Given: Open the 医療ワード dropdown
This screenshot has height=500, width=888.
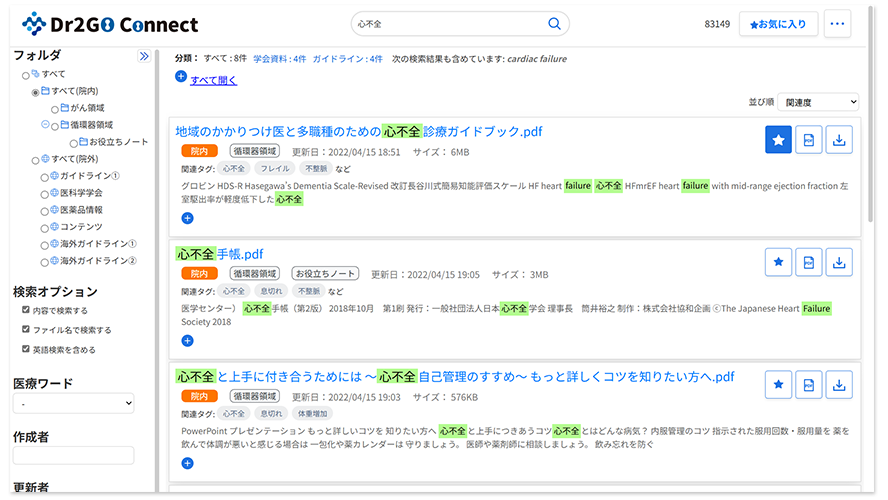Looking at the screenshot, I should click(74, 404).
